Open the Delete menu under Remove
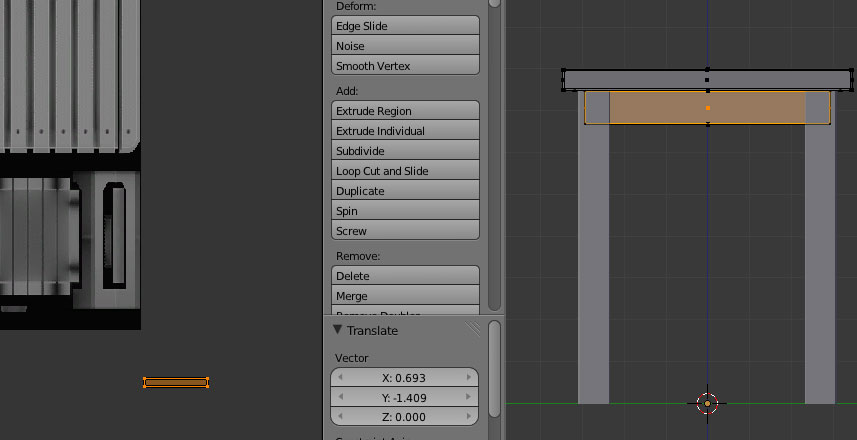This screenshot has height=440, width=857. (x=404, y=276)
